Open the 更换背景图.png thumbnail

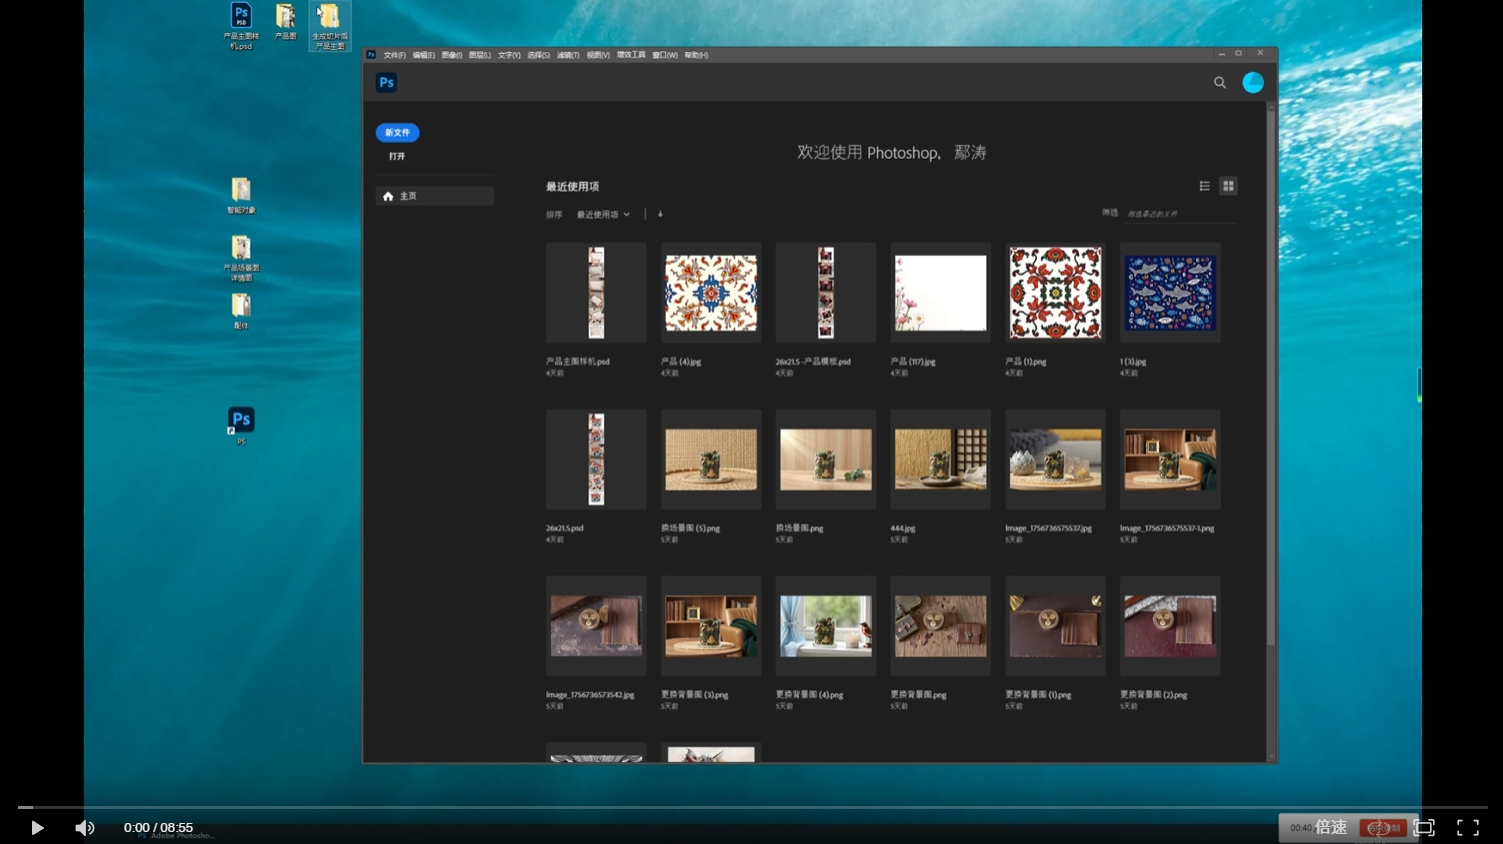pos(940,626)
